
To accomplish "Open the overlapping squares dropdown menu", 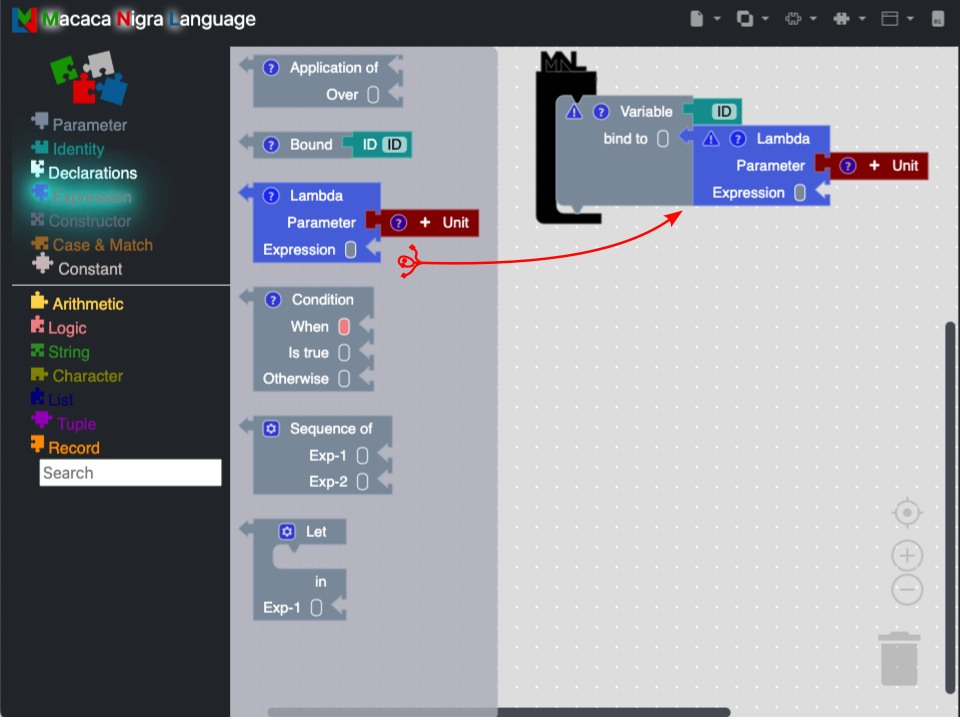I will pos(751,19).
